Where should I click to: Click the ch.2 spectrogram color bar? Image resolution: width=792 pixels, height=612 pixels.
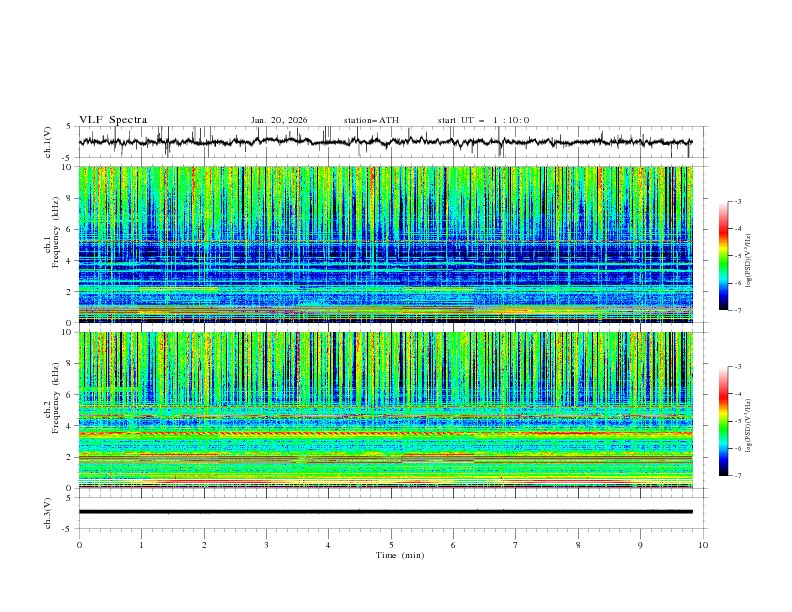[x=724, y=421]
